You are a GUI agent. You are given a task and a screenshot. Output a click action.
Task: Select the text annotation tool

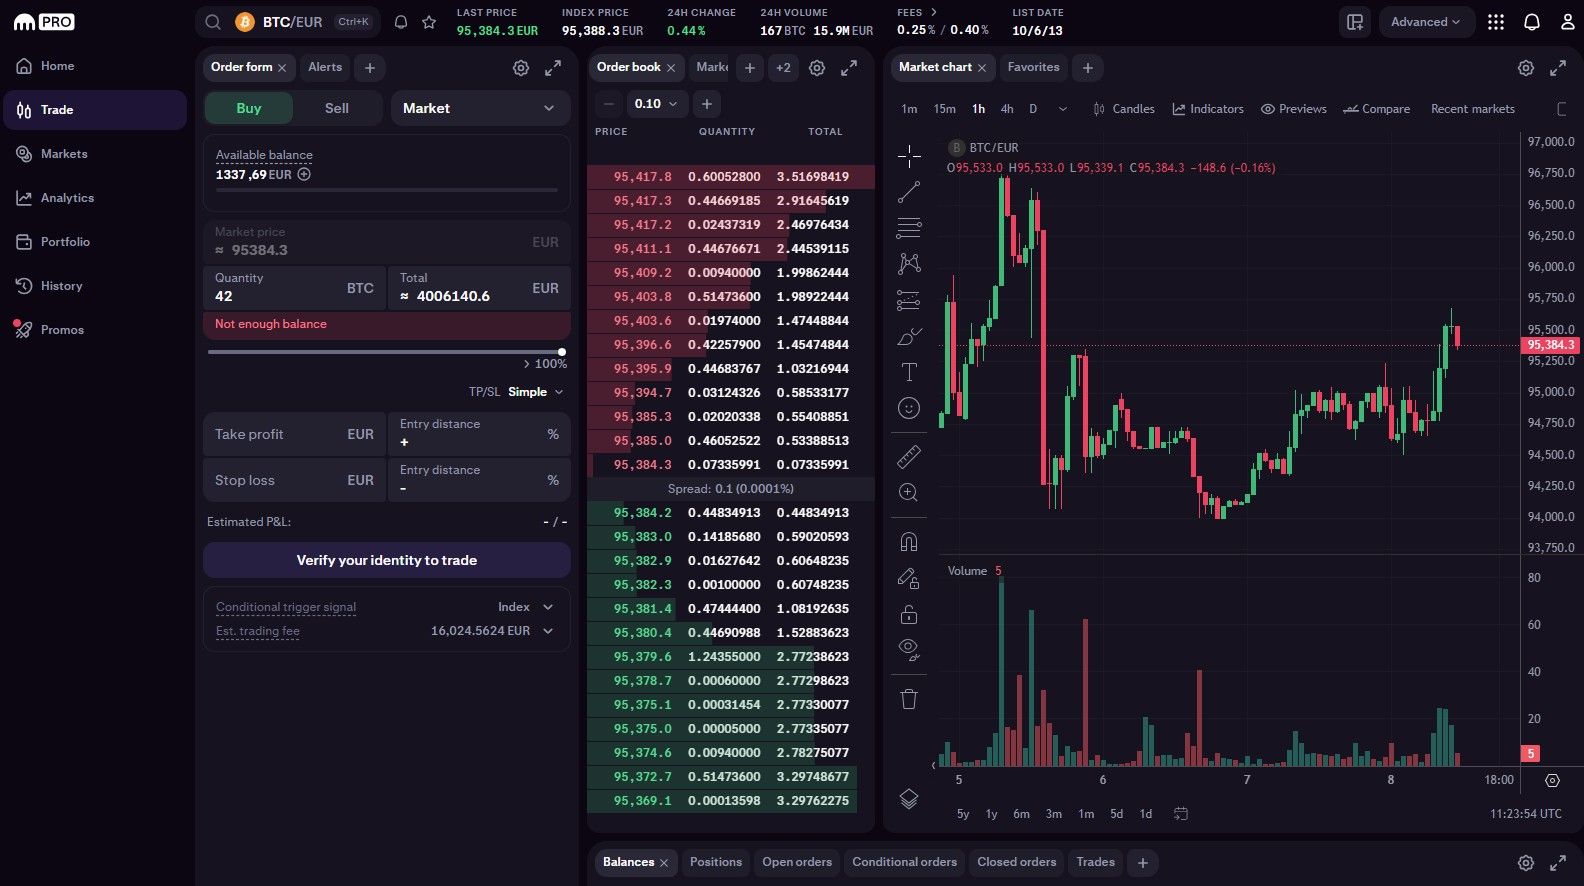point(908,372)
